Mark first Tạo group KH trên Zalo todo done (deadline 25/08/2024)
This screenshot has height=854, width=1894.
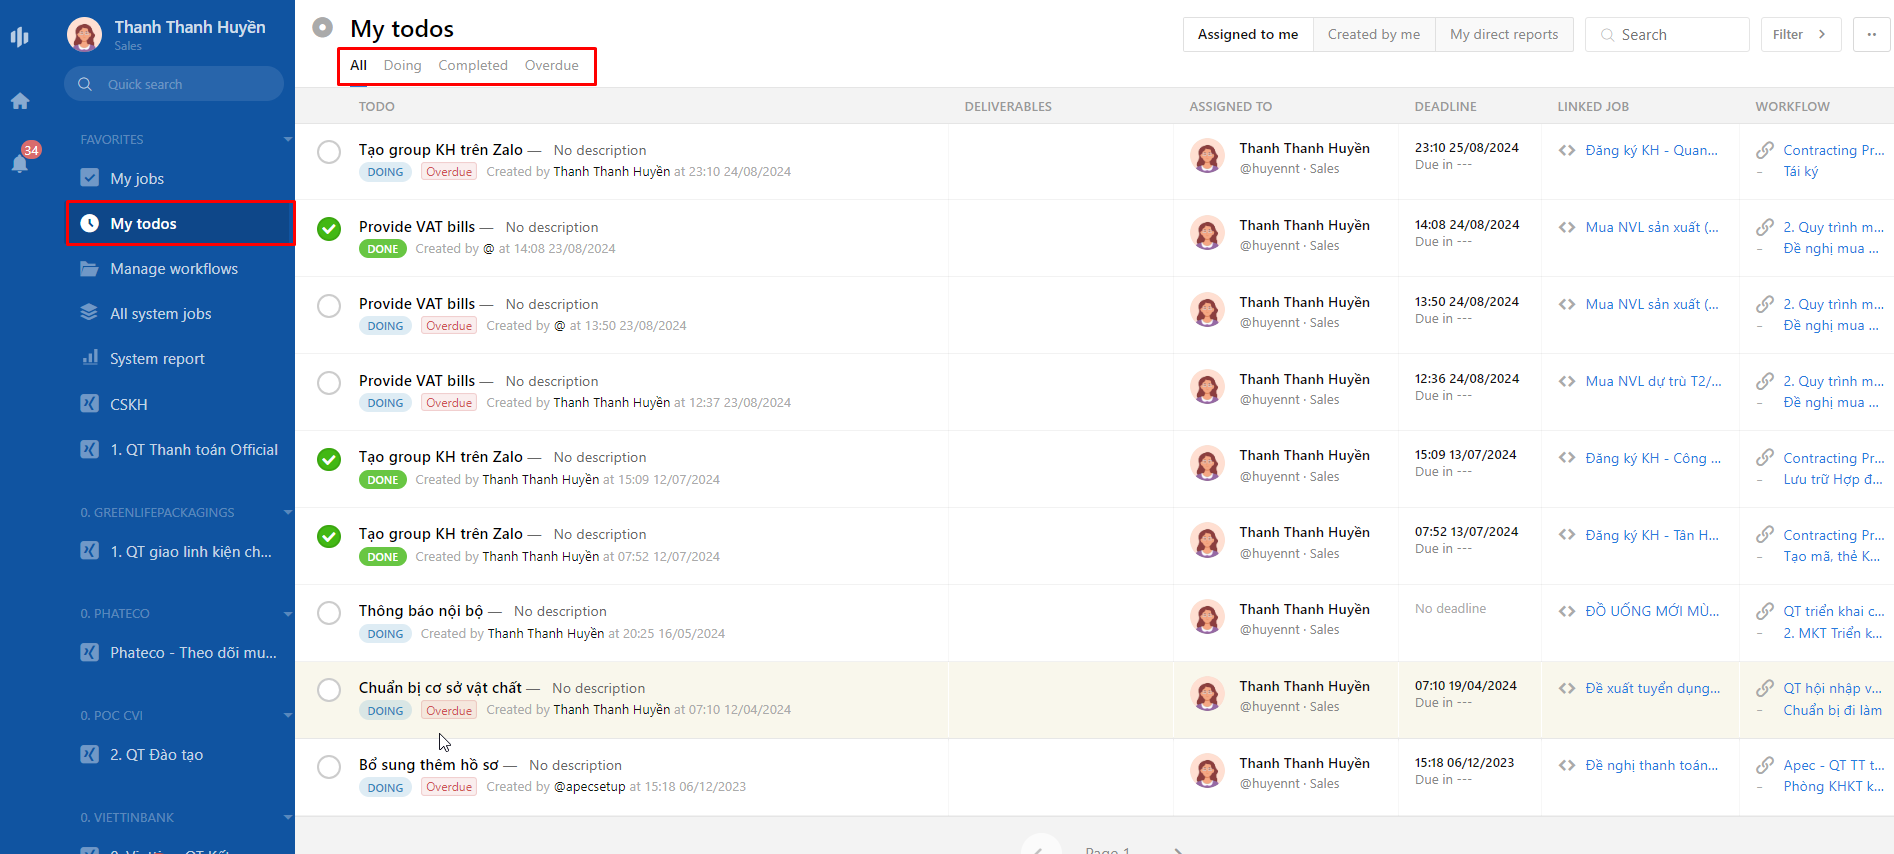pyautogui.click(x=329, y=152)
